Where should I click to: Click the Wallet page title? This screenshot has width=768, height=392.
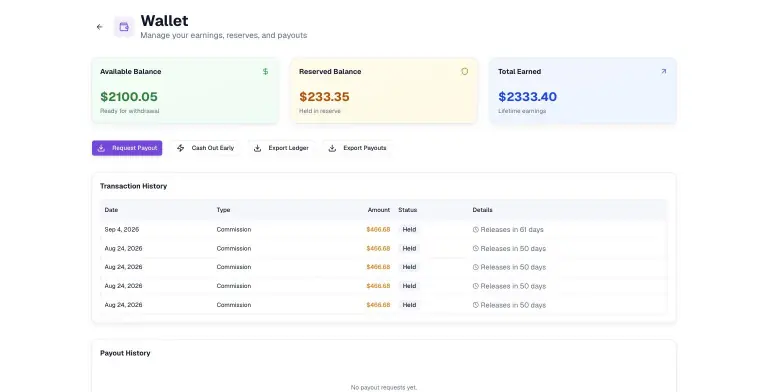click(x=165, y=21)
